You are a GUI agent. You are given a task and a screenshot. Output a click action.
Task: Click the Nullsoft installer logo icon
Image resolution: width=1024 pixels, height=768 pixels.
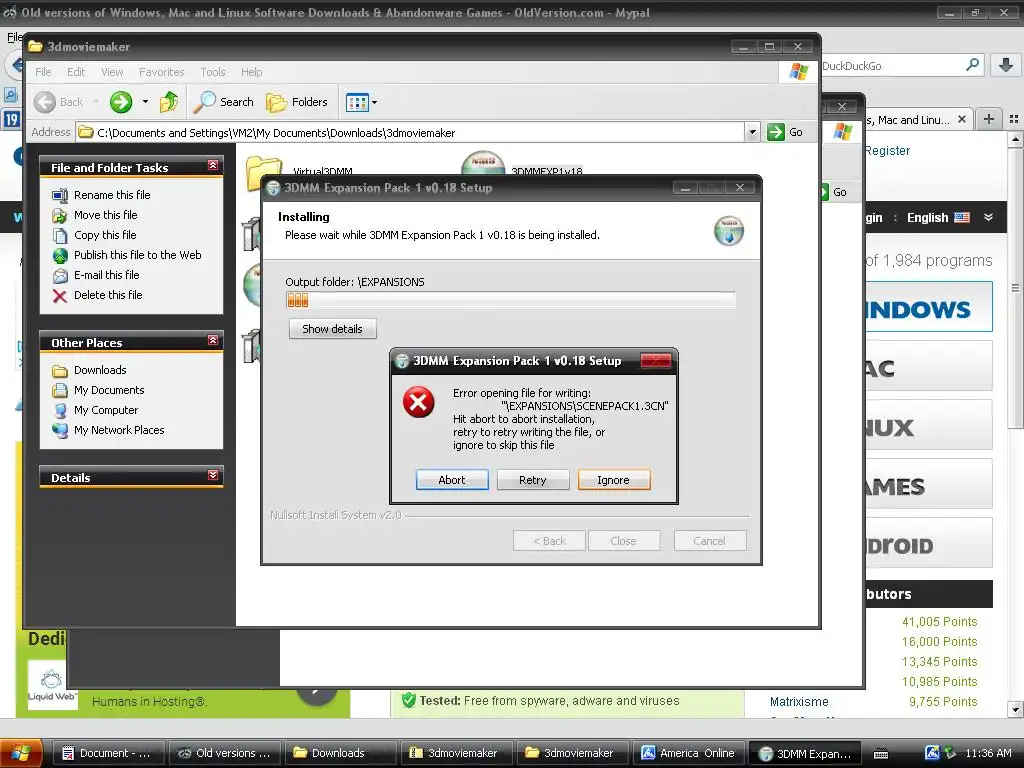[729, 231]
